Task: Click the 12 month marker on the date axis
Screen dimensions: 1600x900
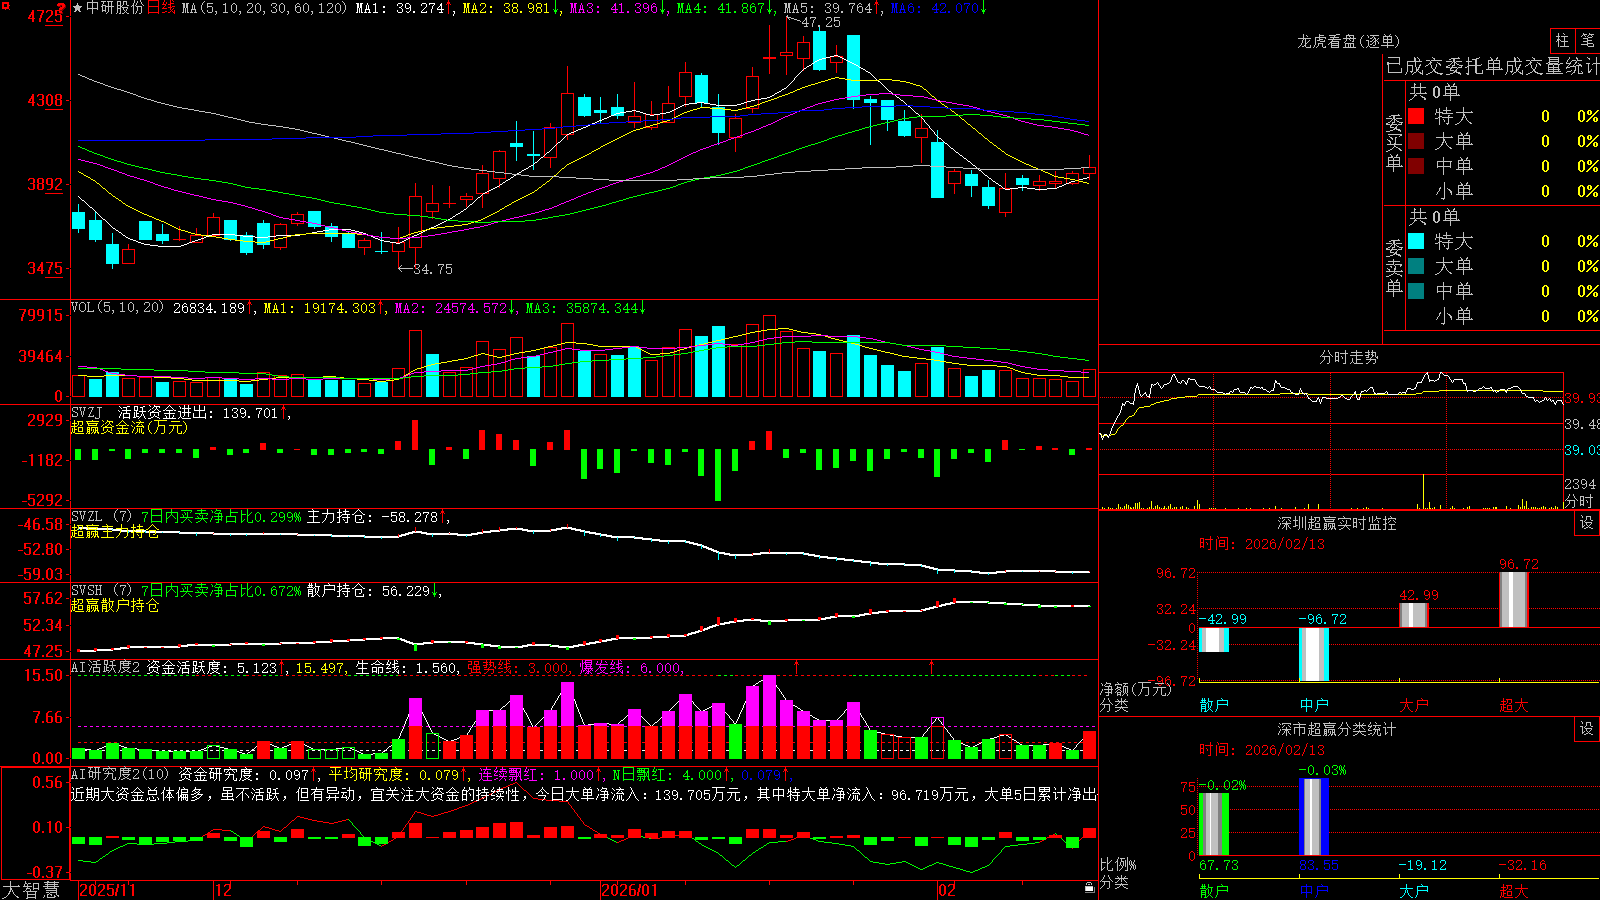Action: (223, 889)
